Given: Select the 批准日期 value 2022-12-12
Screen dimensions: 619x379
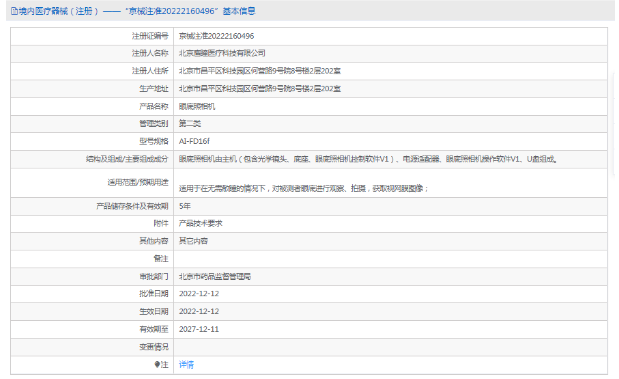Looking at the screenshot, I should (x=199, y=294).
